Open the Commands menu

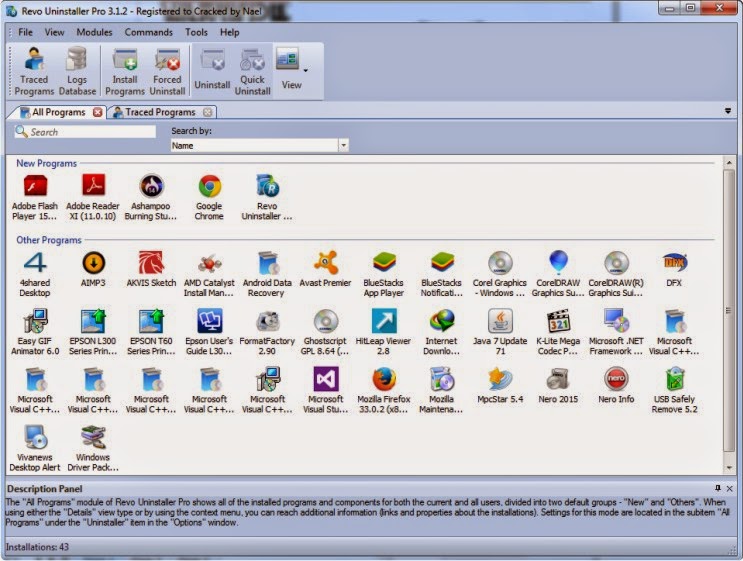point(148,32)
